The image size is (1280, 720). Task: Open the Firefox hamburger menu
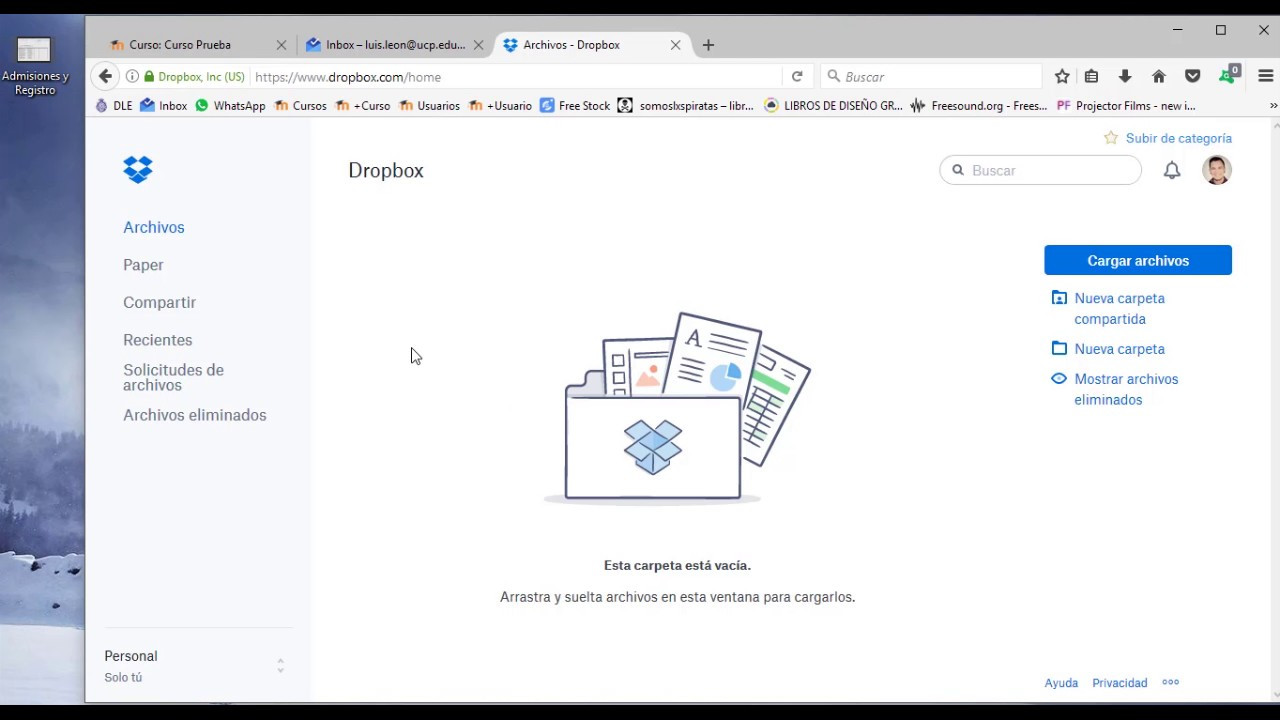[x=1264, y=76]
